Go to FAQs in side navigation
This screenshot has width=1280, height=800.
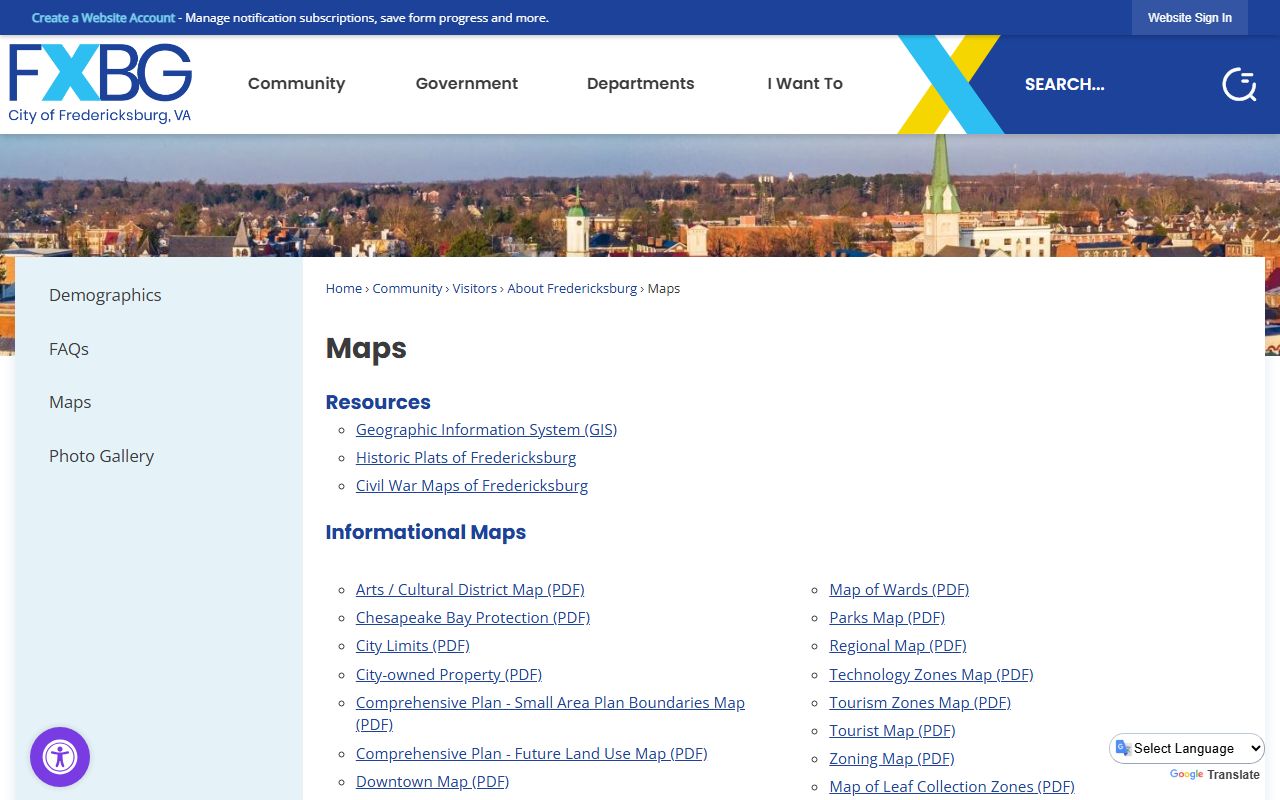pos(69,349)
